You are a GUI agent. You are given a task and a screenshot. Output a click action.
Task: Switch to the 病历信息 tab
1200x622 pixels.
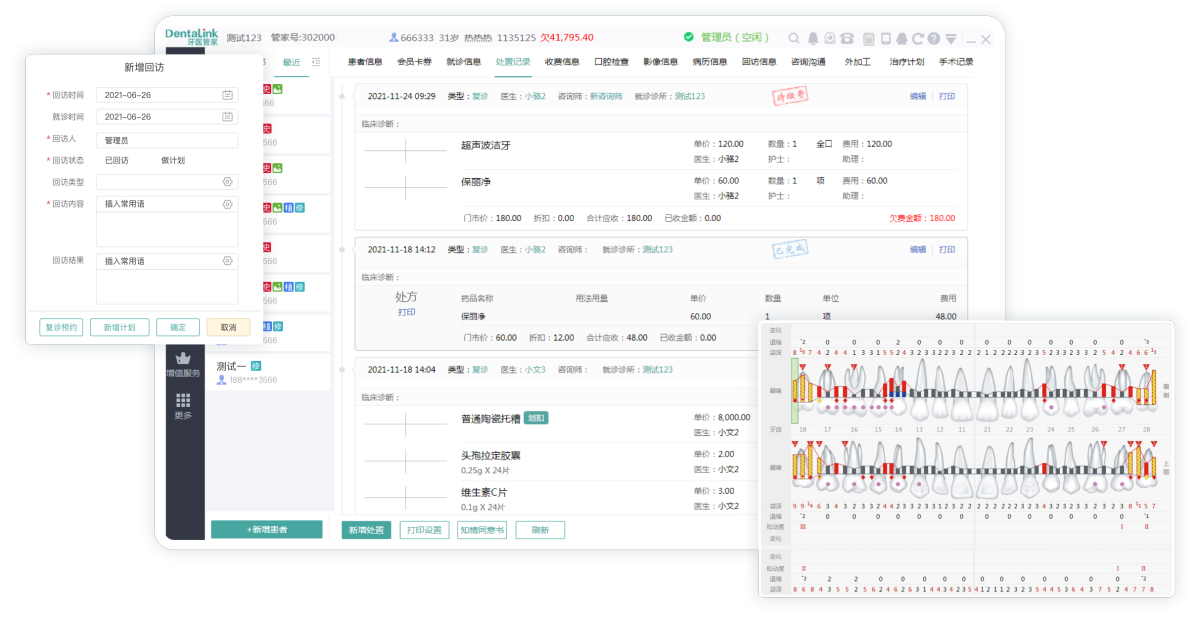pos(709,62)
